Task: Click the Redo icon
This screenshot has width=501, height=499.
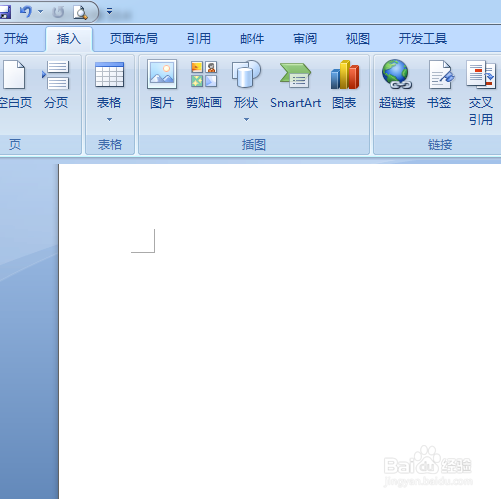Action: [58, 12]
